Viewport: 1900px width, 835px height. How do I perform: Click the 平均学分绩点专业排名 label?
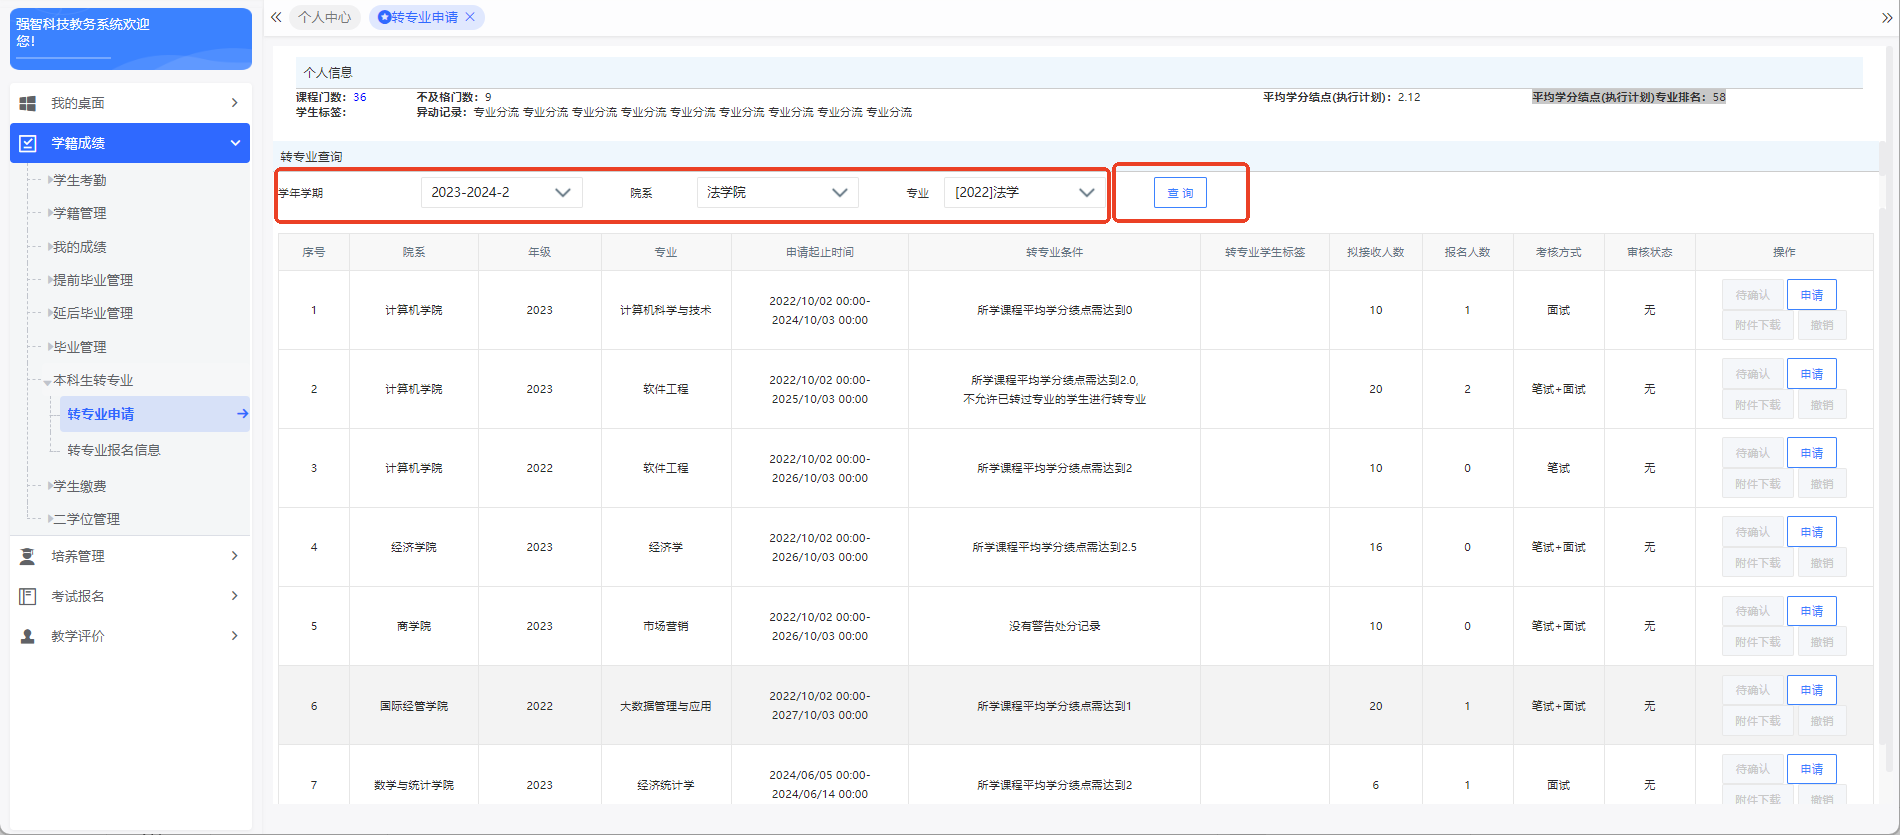click(1620, 97)
